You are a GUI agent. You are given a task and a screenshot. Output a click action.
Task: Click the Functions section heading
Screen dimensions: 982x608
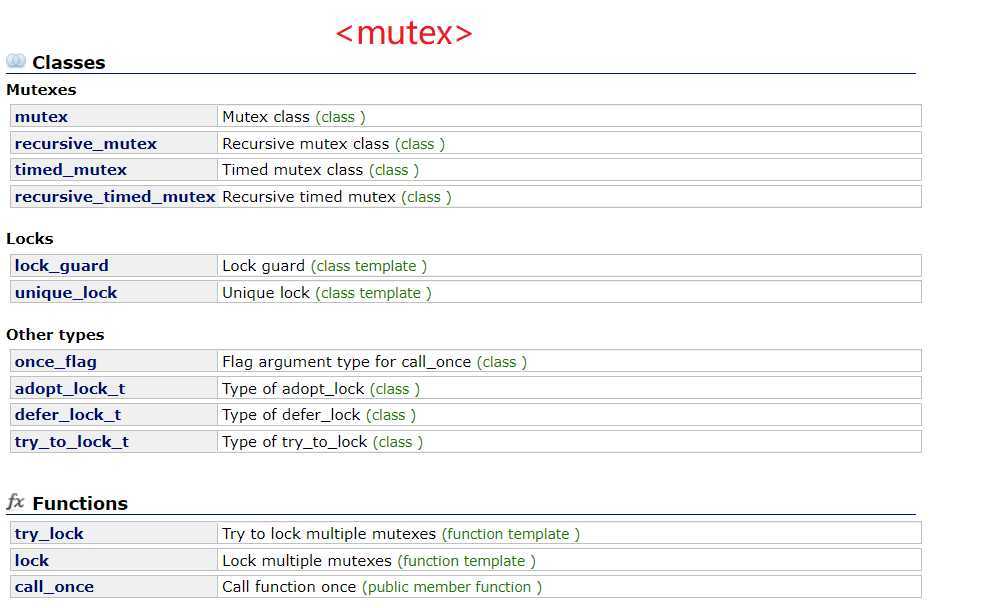(80, 503)
